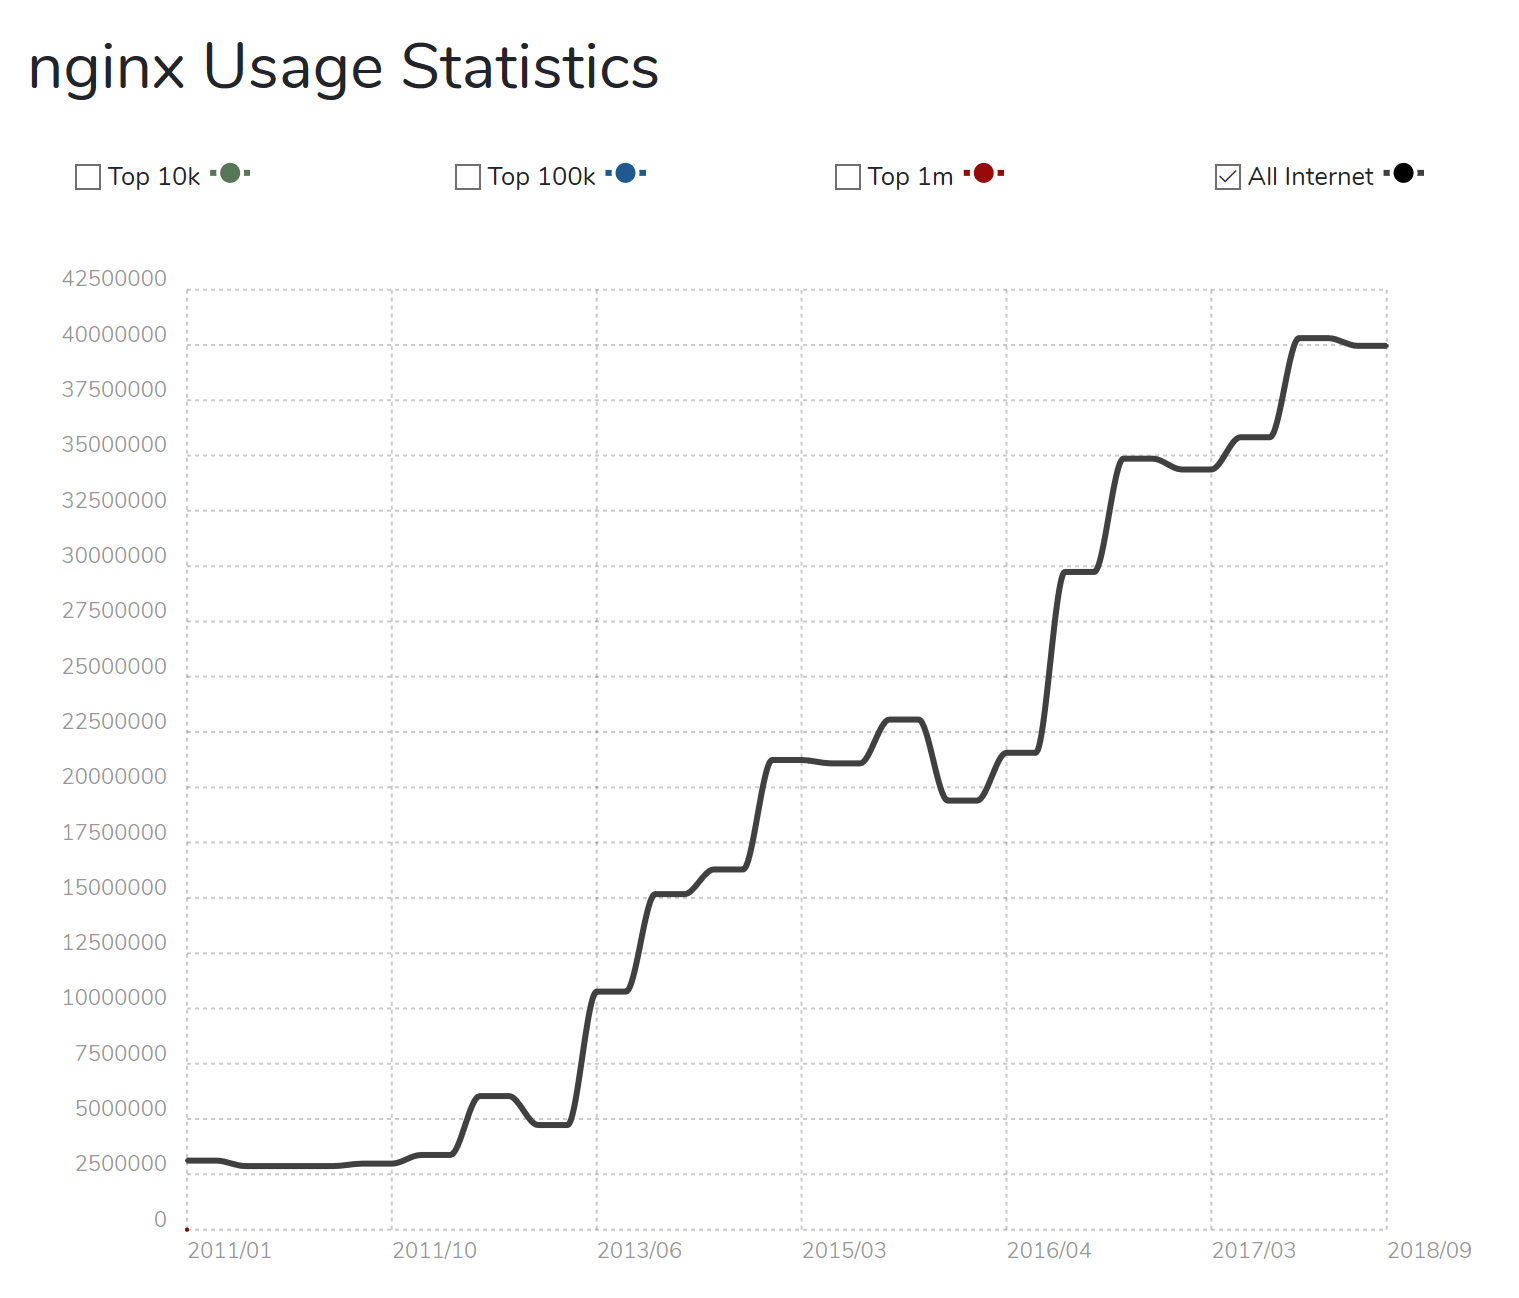Click the 15000000 y-axis label
Viewport: 1519px width, 1298px height.
[x=114, y=888]
